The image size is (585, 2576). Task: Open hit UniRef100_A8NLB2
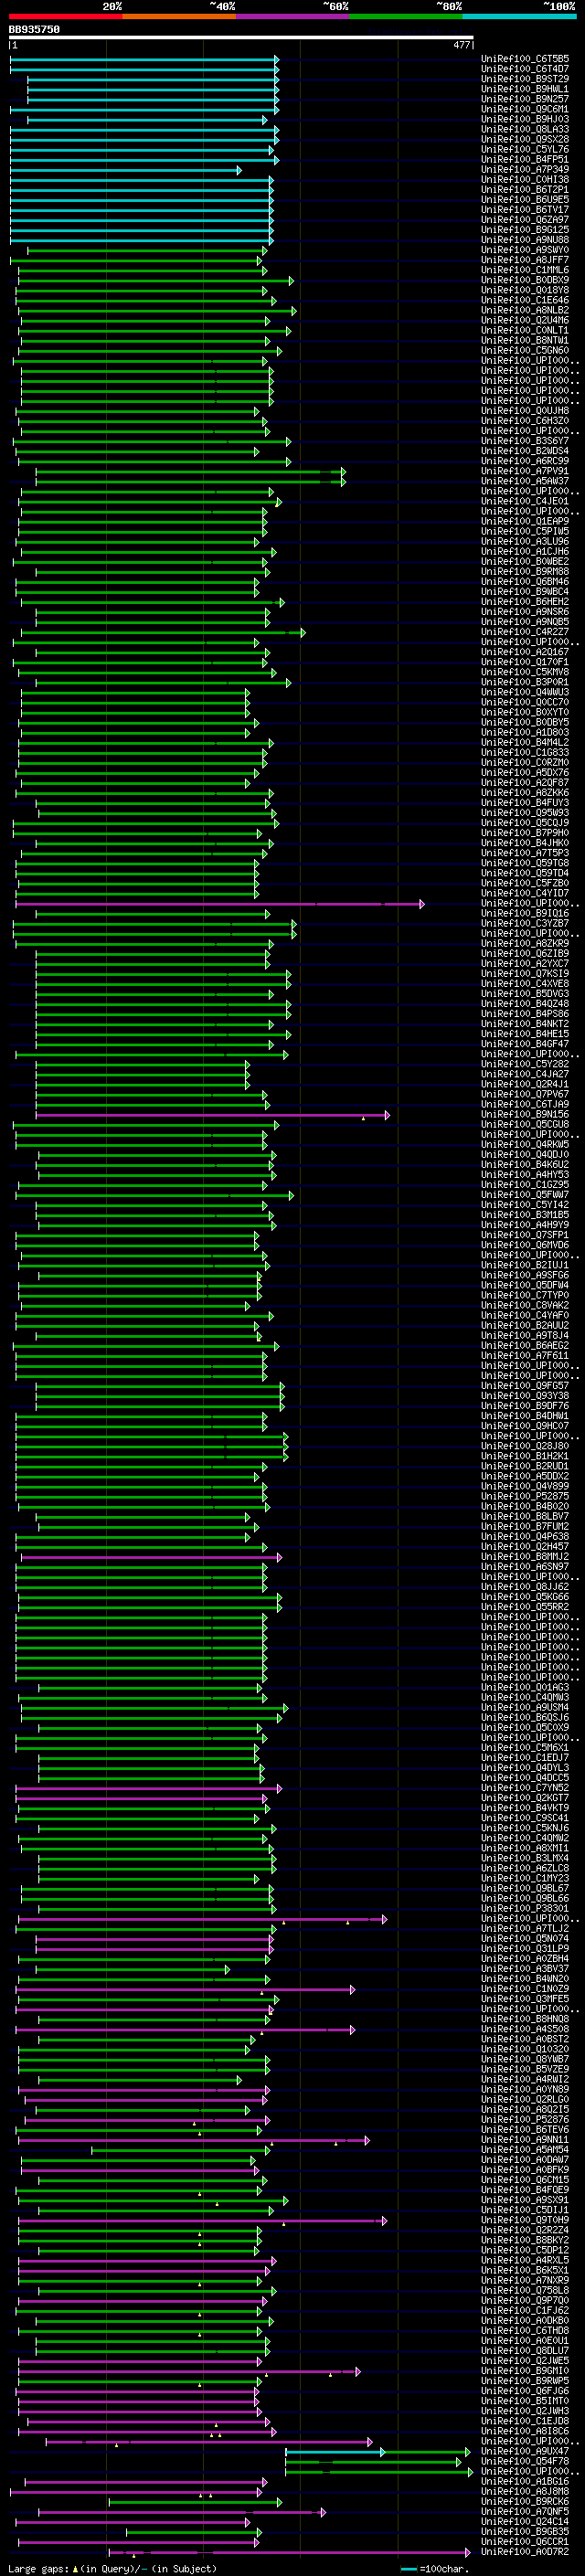coord(525,310)
